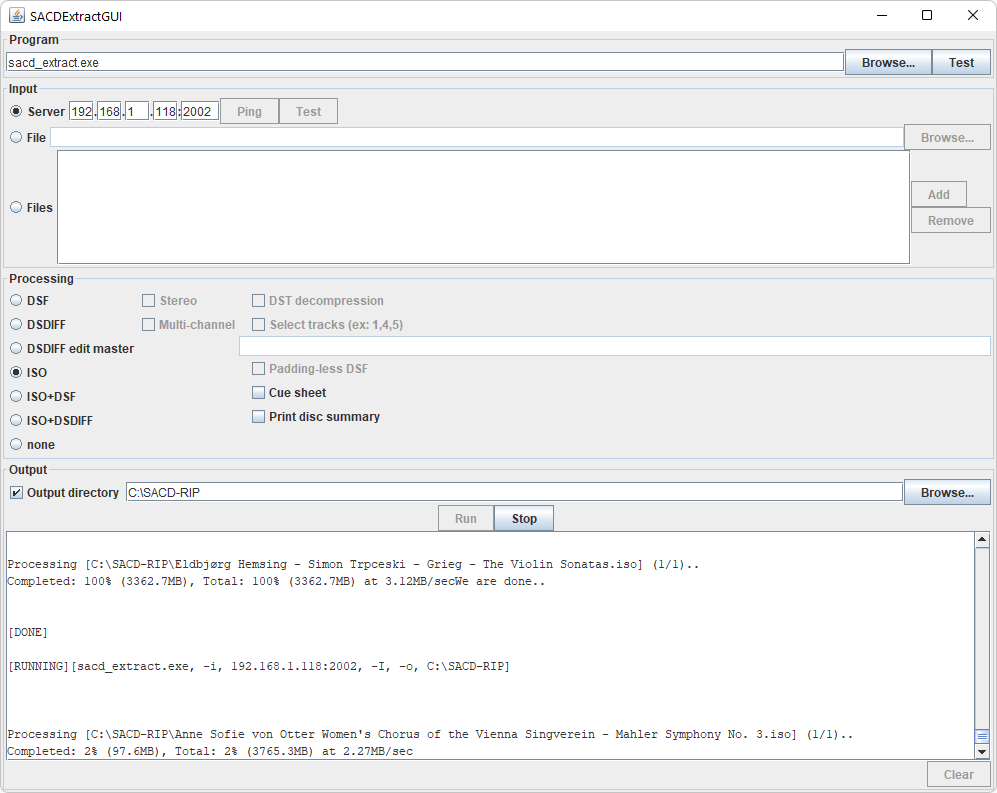The height and width of the screenshot is (793, 997).
Task: Uncheck the Output directory checkbox
Action: click(17, 493)
